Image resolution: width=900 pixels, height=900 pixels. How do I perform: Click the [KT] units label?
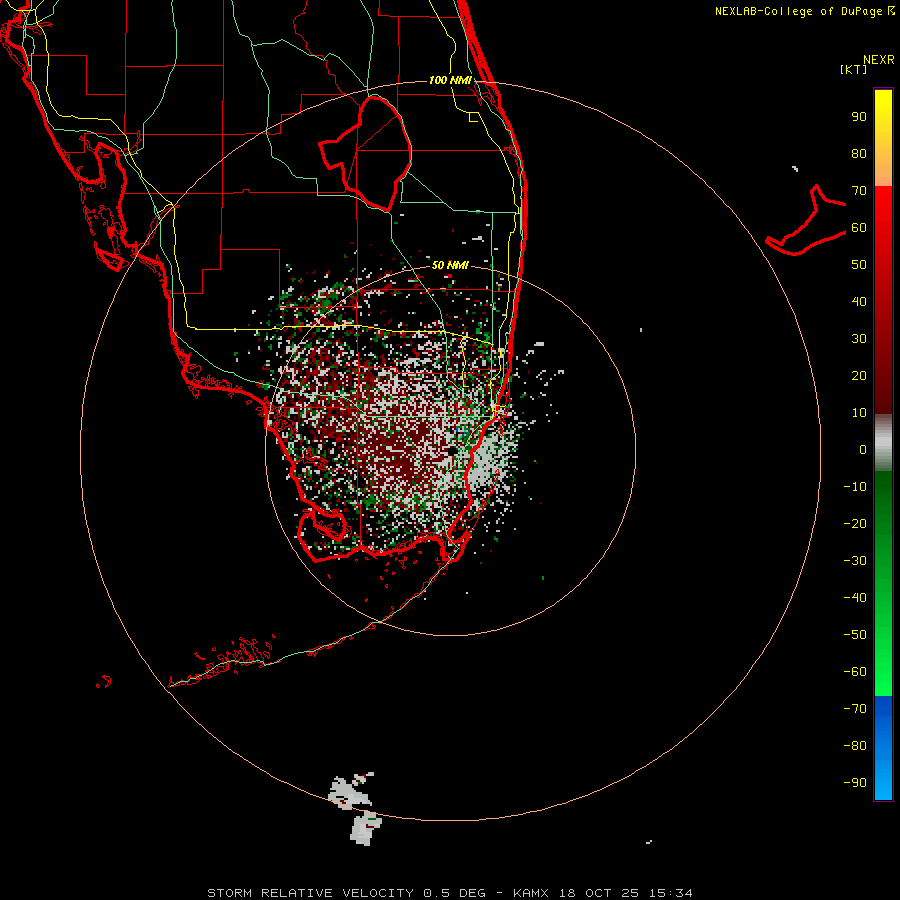tap(854, 69)
